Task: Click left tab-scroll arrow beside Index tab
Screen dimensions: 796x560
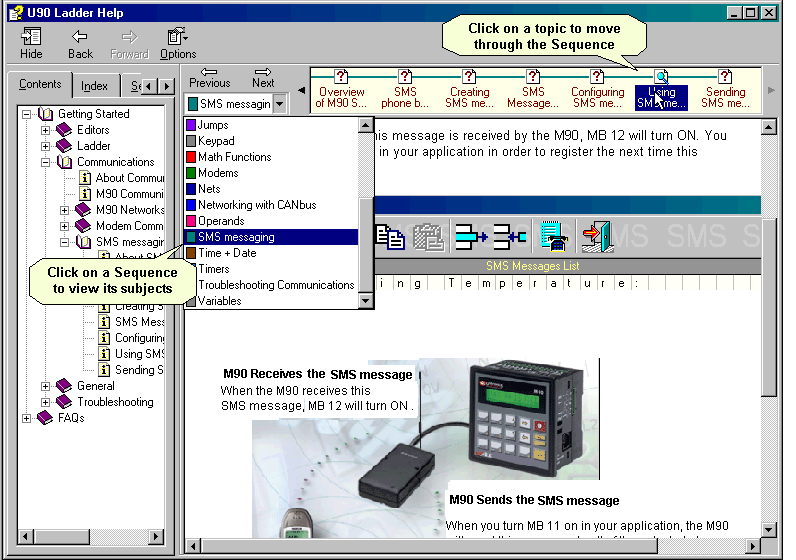Action: click(x=148, y=86)
